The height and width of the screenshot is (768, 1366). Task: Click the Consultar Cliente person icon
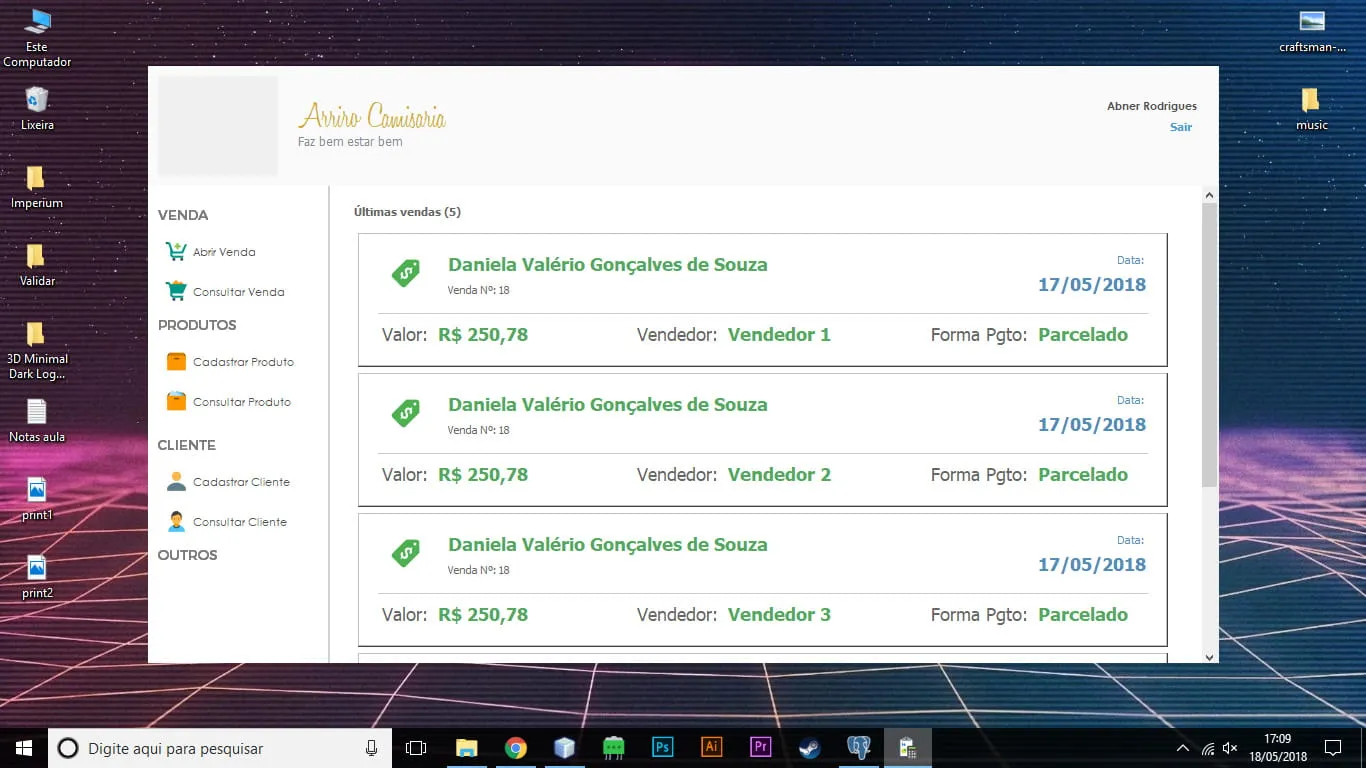click(176, 521)
